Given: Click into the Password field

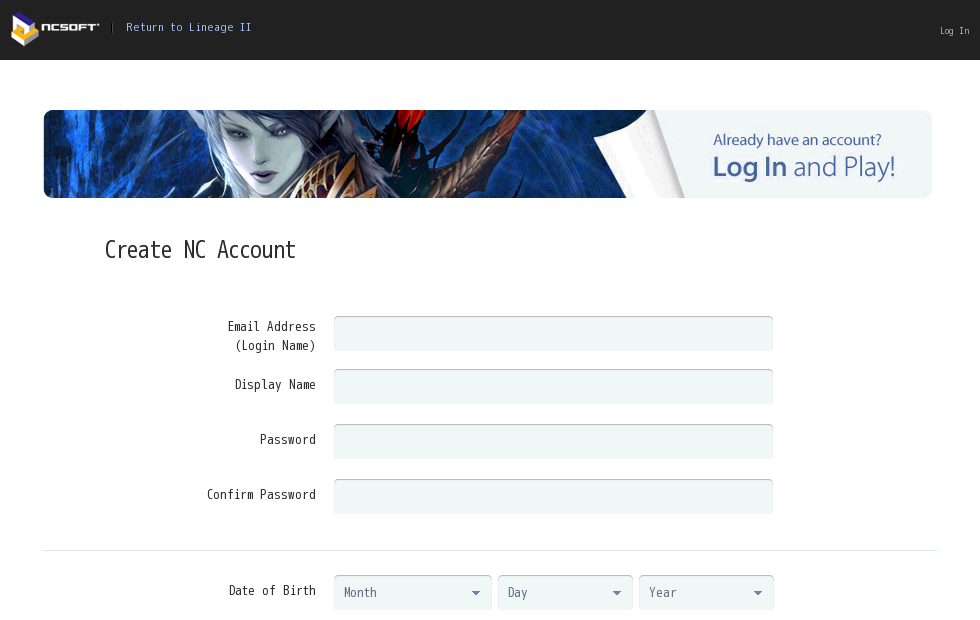Looking at the screenshot, I should pos(553,441).
